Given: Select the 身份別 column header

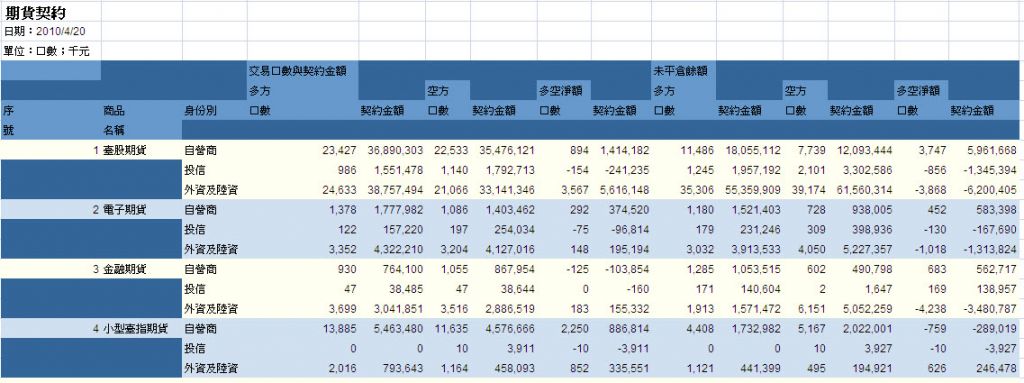Looking at the screenshot, I should tap(200, 111).
